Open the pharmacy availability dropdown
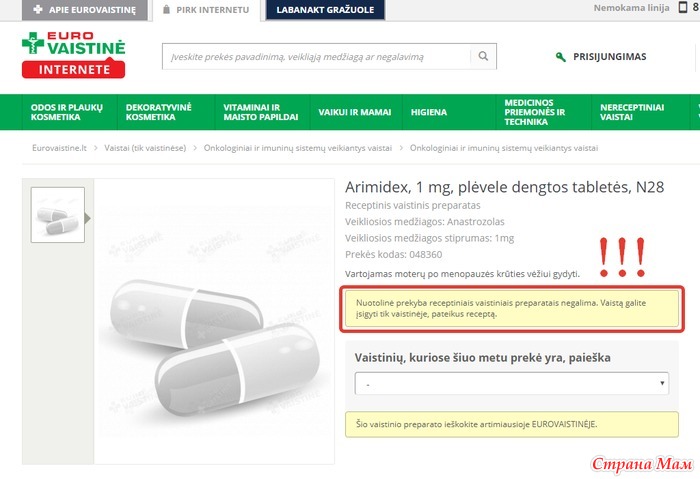The width and height of the screenshot is (700, 479). (x=512, y=383)
